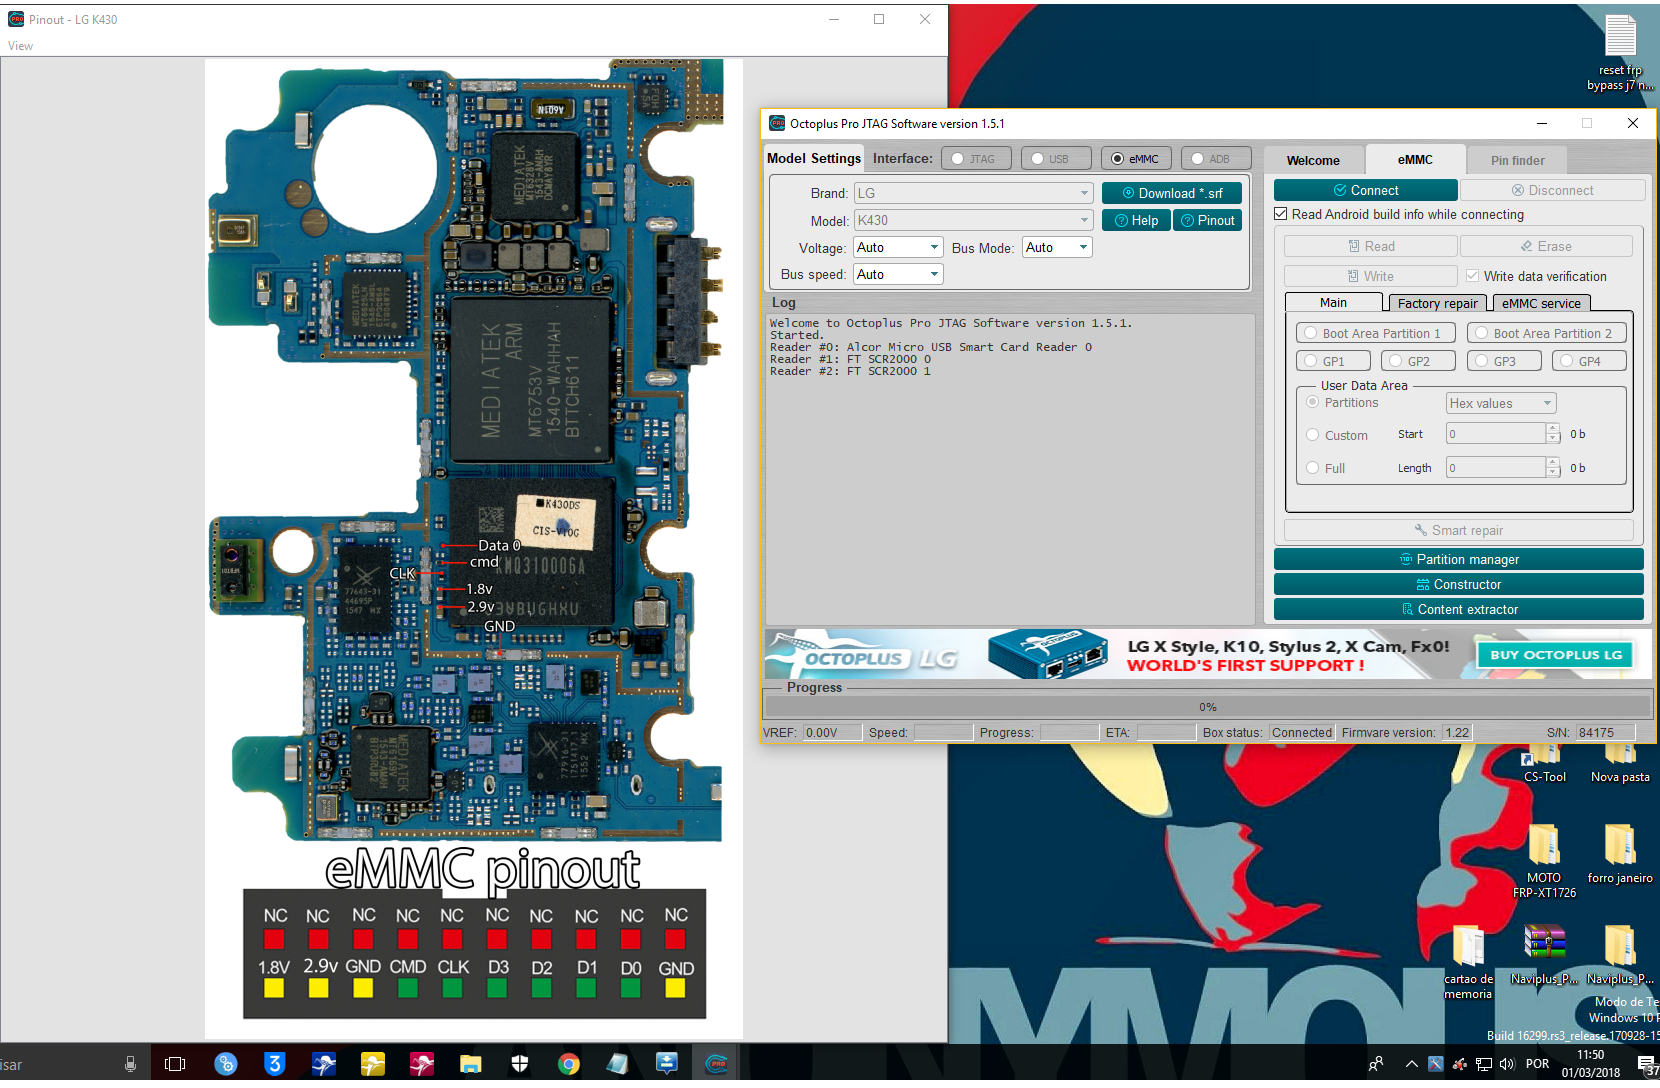Select the 'cartao de memoria' desktop folder
Image resolution: width=1660 pixels, height=1088 pixels.
click(x=1468, y=961)
